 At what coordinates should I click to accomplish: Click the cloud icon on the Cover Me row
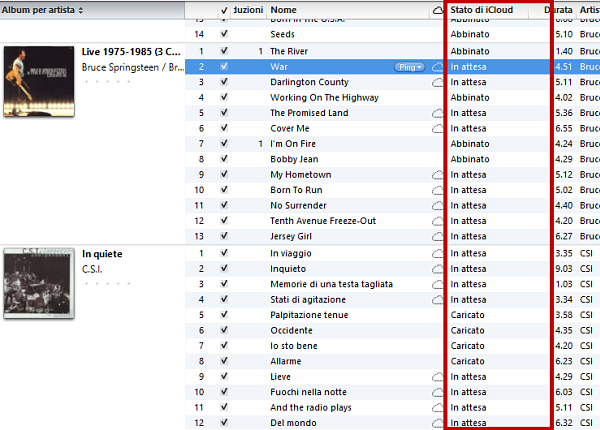(x=436, y=129)
